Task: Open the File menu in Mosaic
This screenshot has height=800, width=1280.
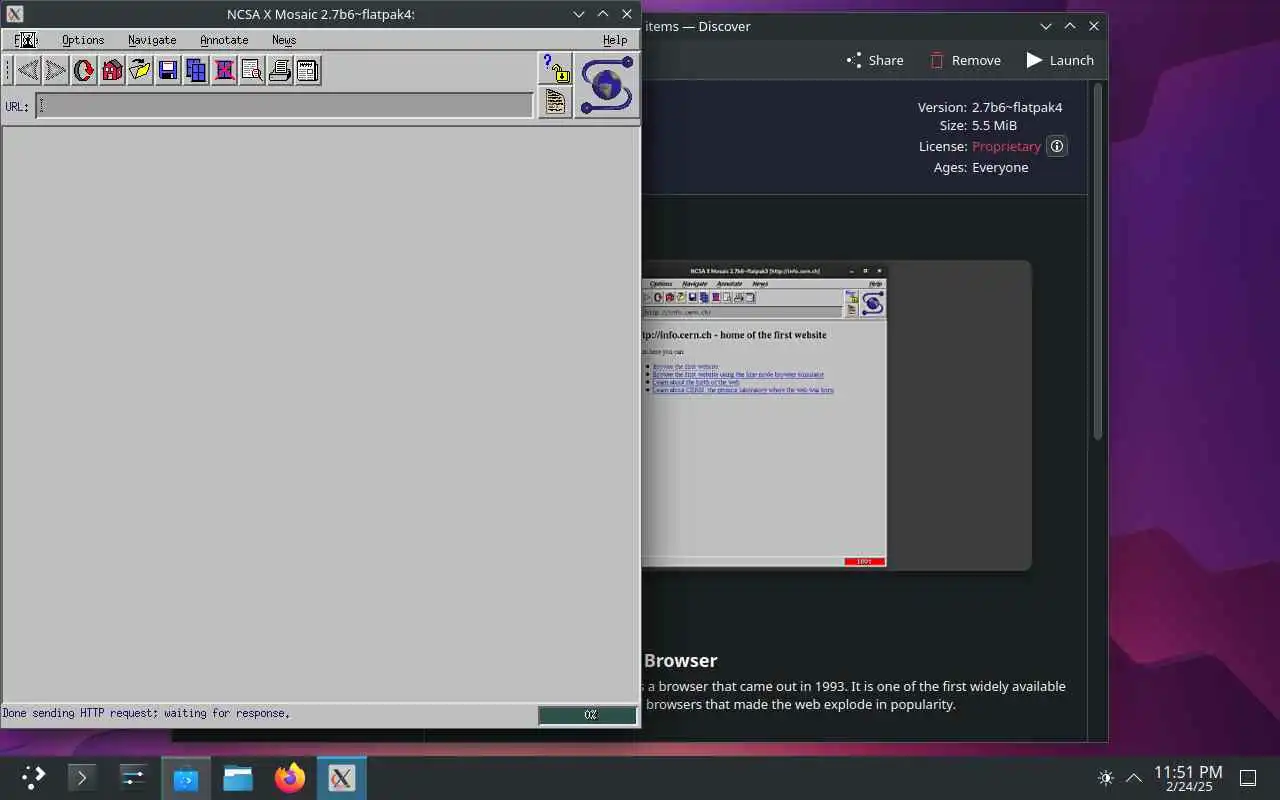Action: (x=25, y=40)
